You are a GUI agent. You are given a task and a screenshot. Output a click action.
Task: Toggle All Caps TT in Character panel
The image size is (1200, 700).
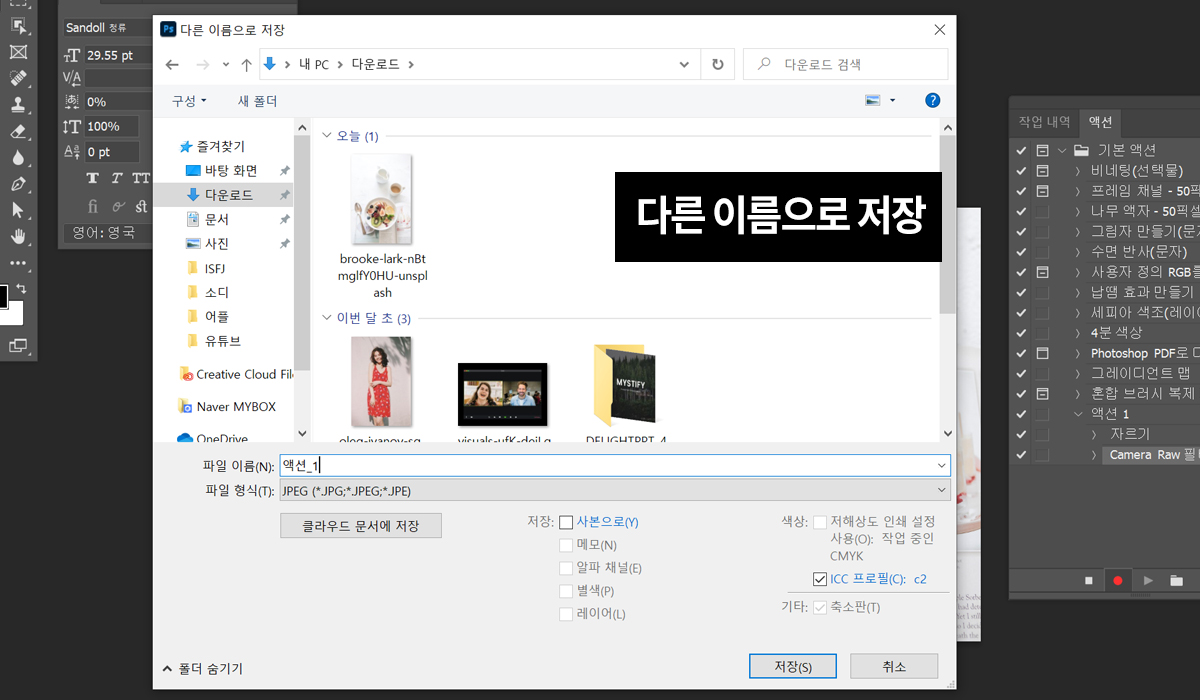(141, 178)
